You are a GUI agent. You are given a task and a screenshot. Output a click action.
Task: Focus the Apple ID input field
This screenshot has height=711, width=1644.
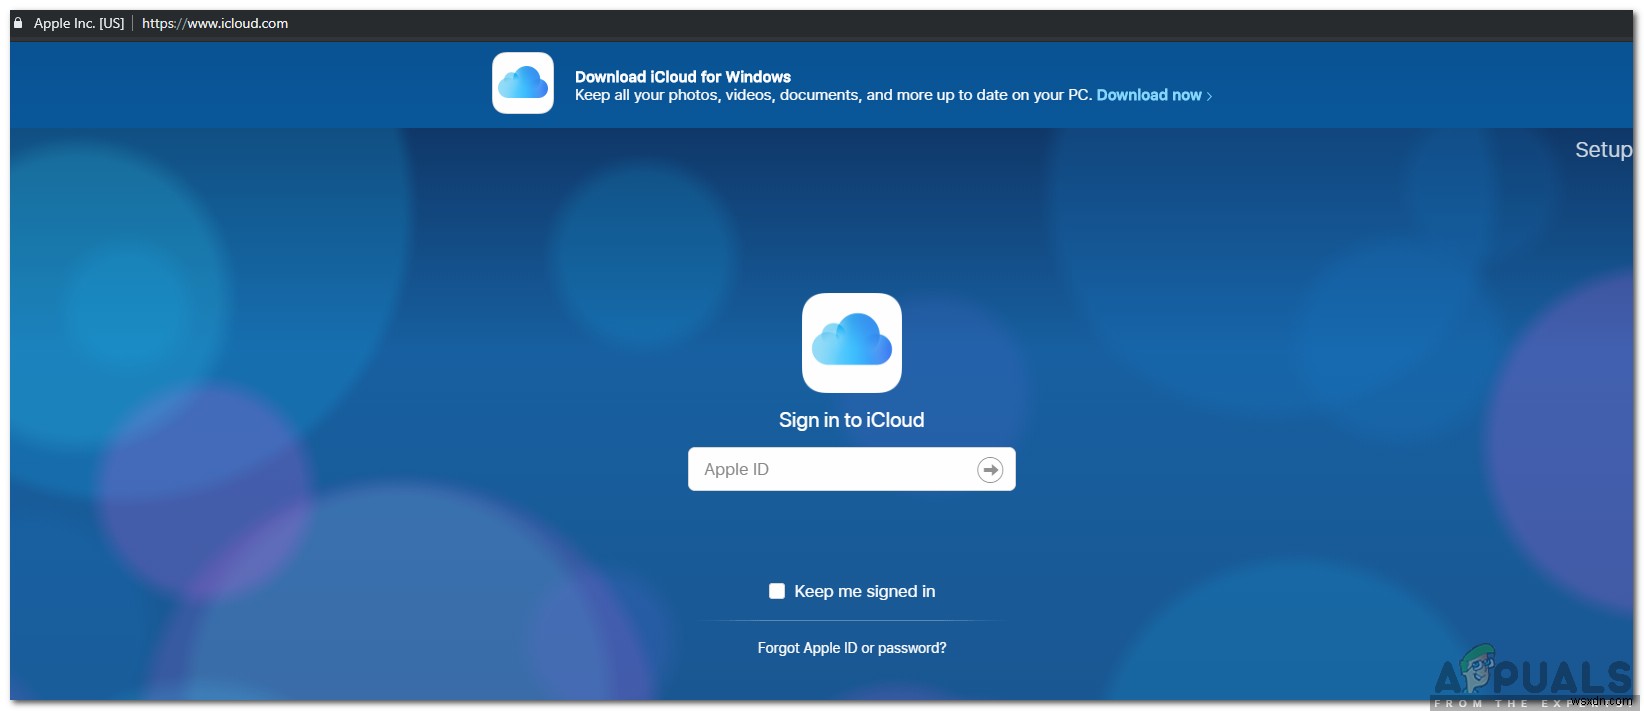[852, 469]
